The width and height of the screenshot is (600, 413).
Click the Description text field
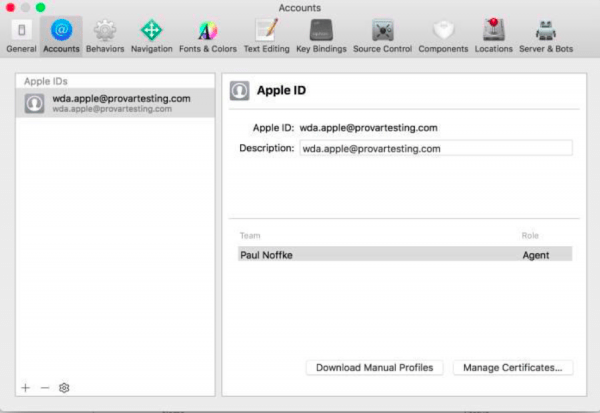pyautogui.click(x=435, y=148)
